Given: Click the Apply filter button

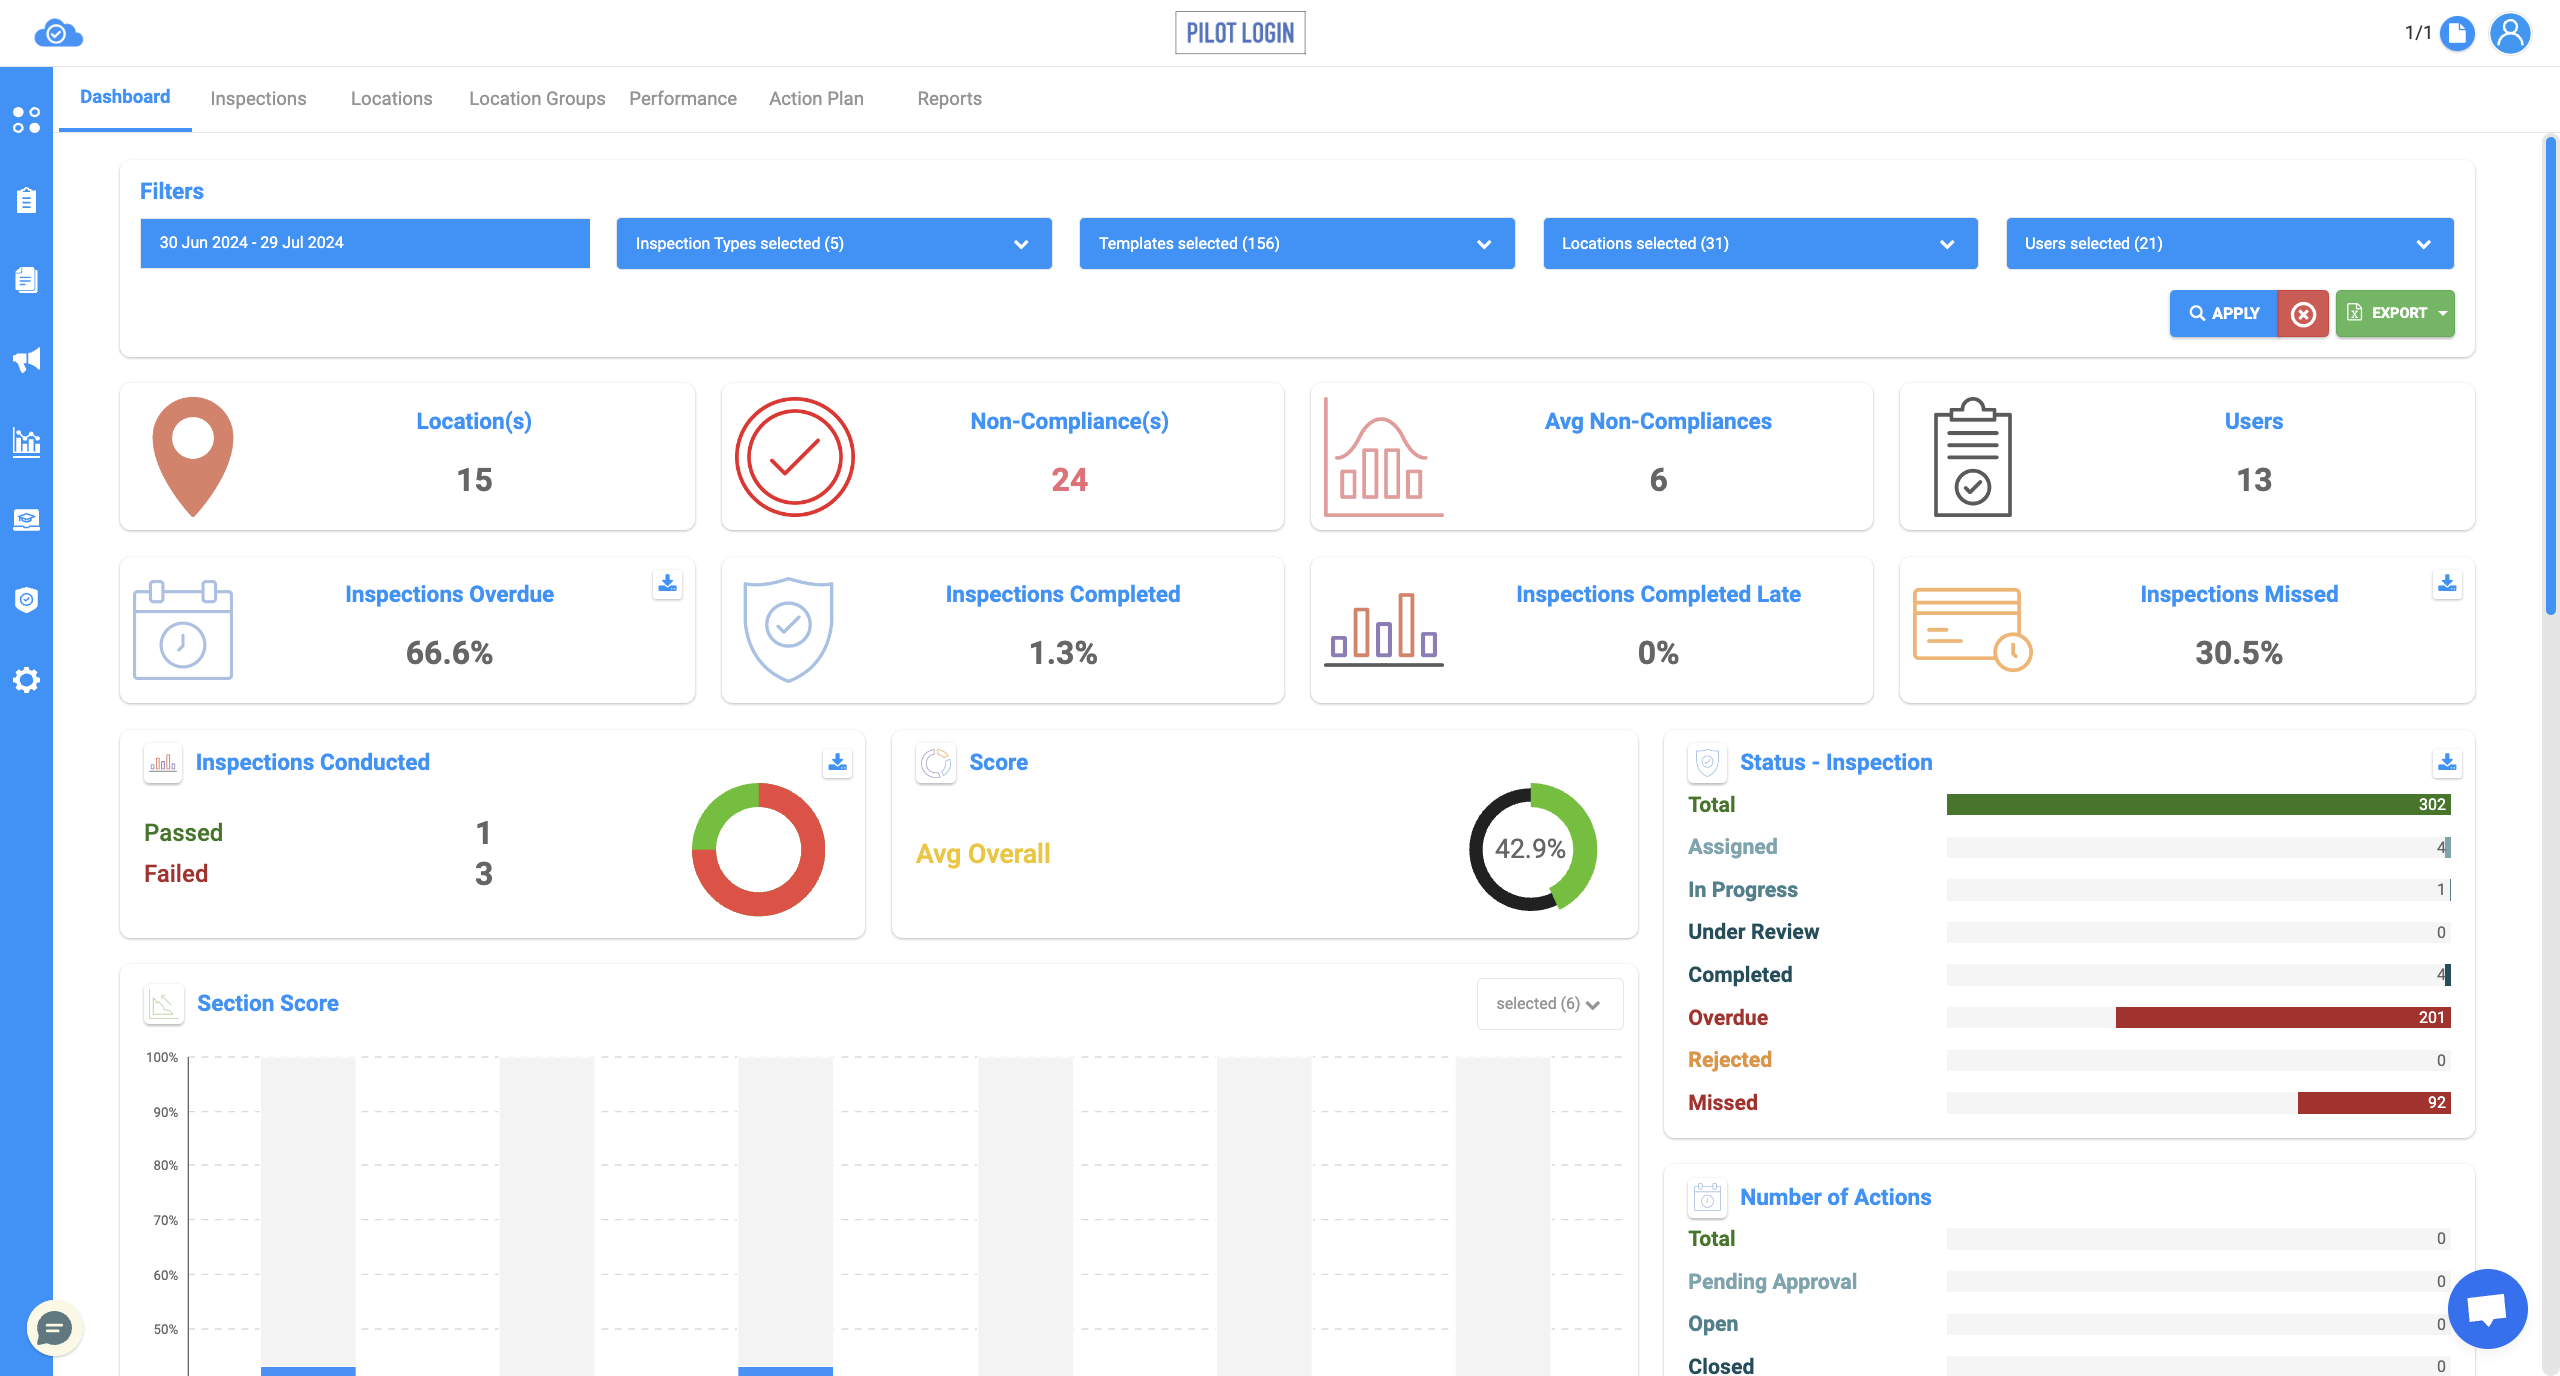Looking at the screenshot, I should [2223, 313].
